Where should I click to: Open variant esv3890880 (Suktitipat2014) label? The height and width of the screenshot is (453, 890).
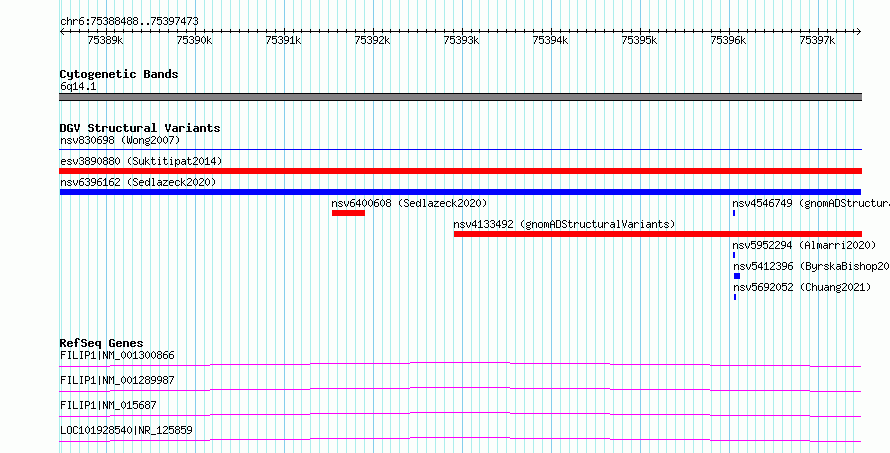pos(141,161)
